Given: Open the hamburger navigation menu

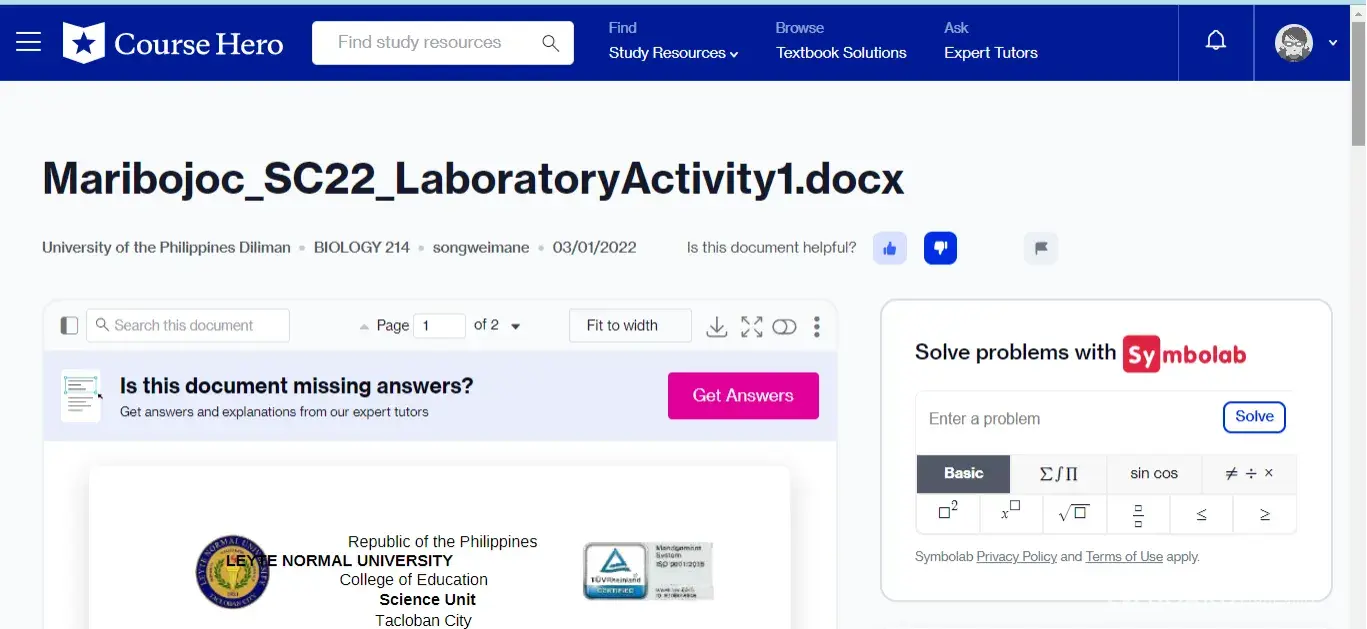Looking at the screenshot, I should [x=28, y=42].
